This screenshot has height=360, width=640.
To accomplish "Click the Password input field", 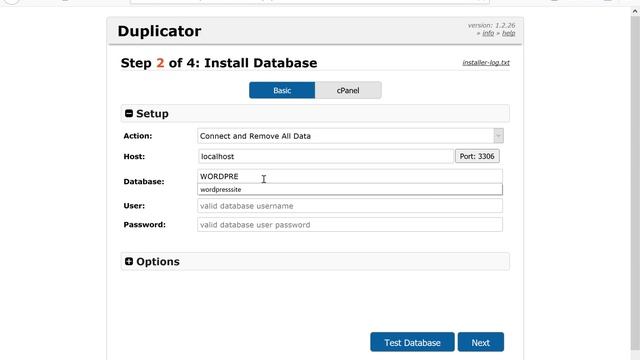I will pyautogui.click(x=350, y=224).
